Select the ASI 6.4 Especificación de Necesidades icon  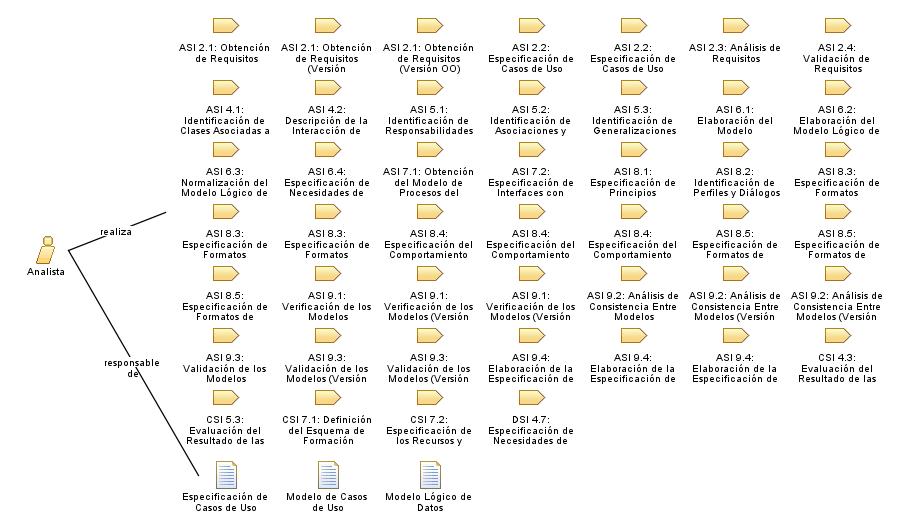(327, 150)
